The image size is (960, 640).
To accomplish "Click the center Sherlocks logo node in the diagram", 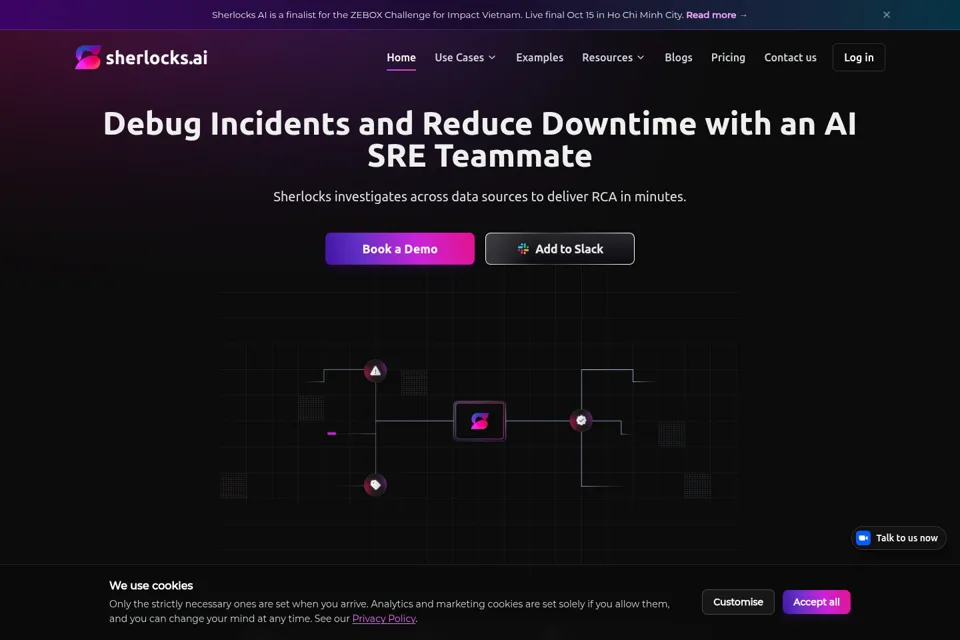I will [479, 421].
